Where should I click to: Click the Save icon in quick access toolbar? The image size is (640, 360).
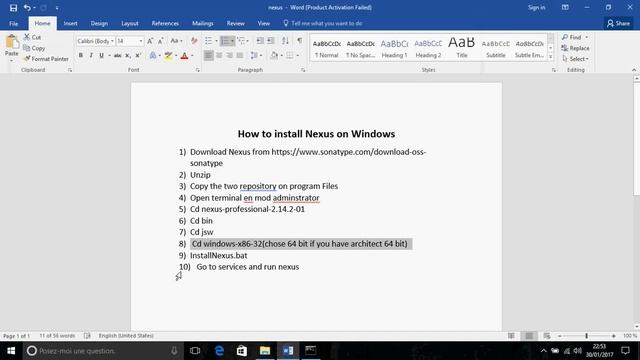click(x=13, y=8)
